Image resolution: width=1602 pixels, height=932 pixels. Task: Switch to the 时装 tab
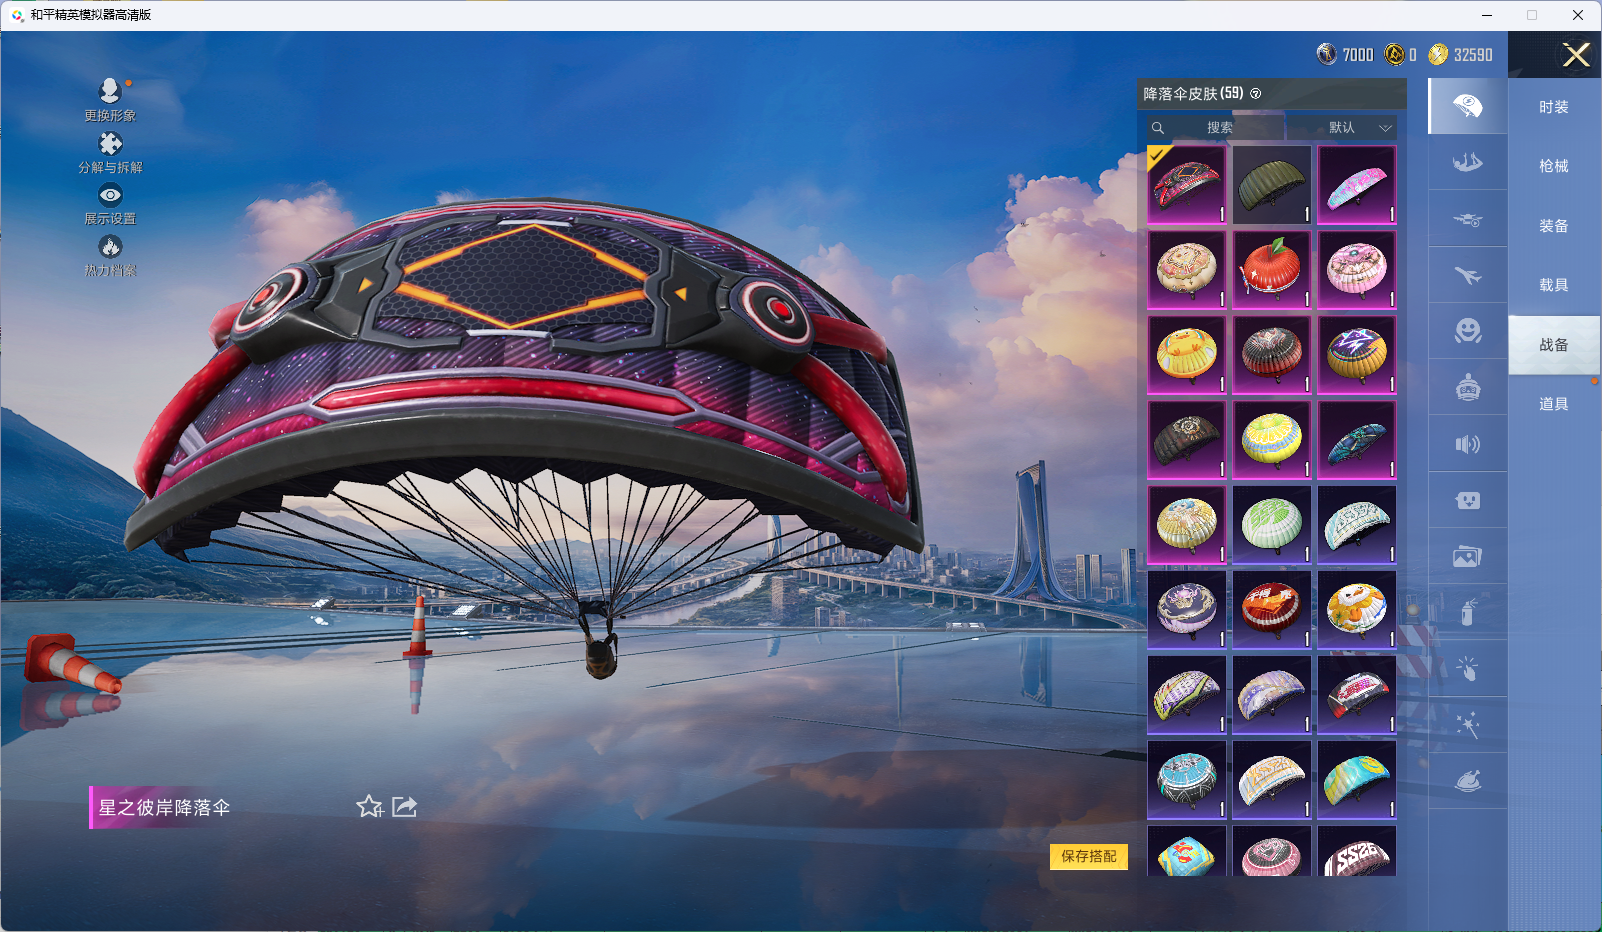click(x=1553, y=107)
